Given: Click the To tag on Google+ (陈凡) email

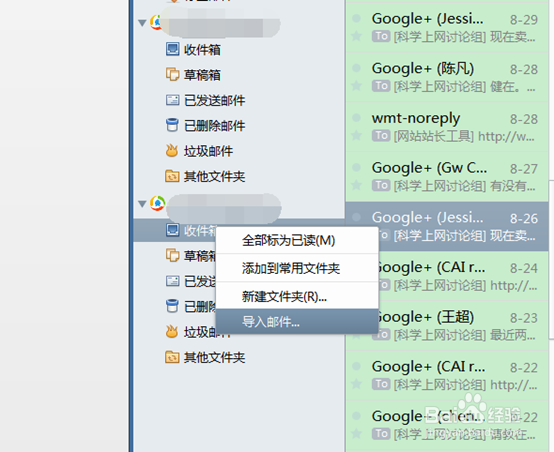Looking at the screenshot, I should click(381, 86).
